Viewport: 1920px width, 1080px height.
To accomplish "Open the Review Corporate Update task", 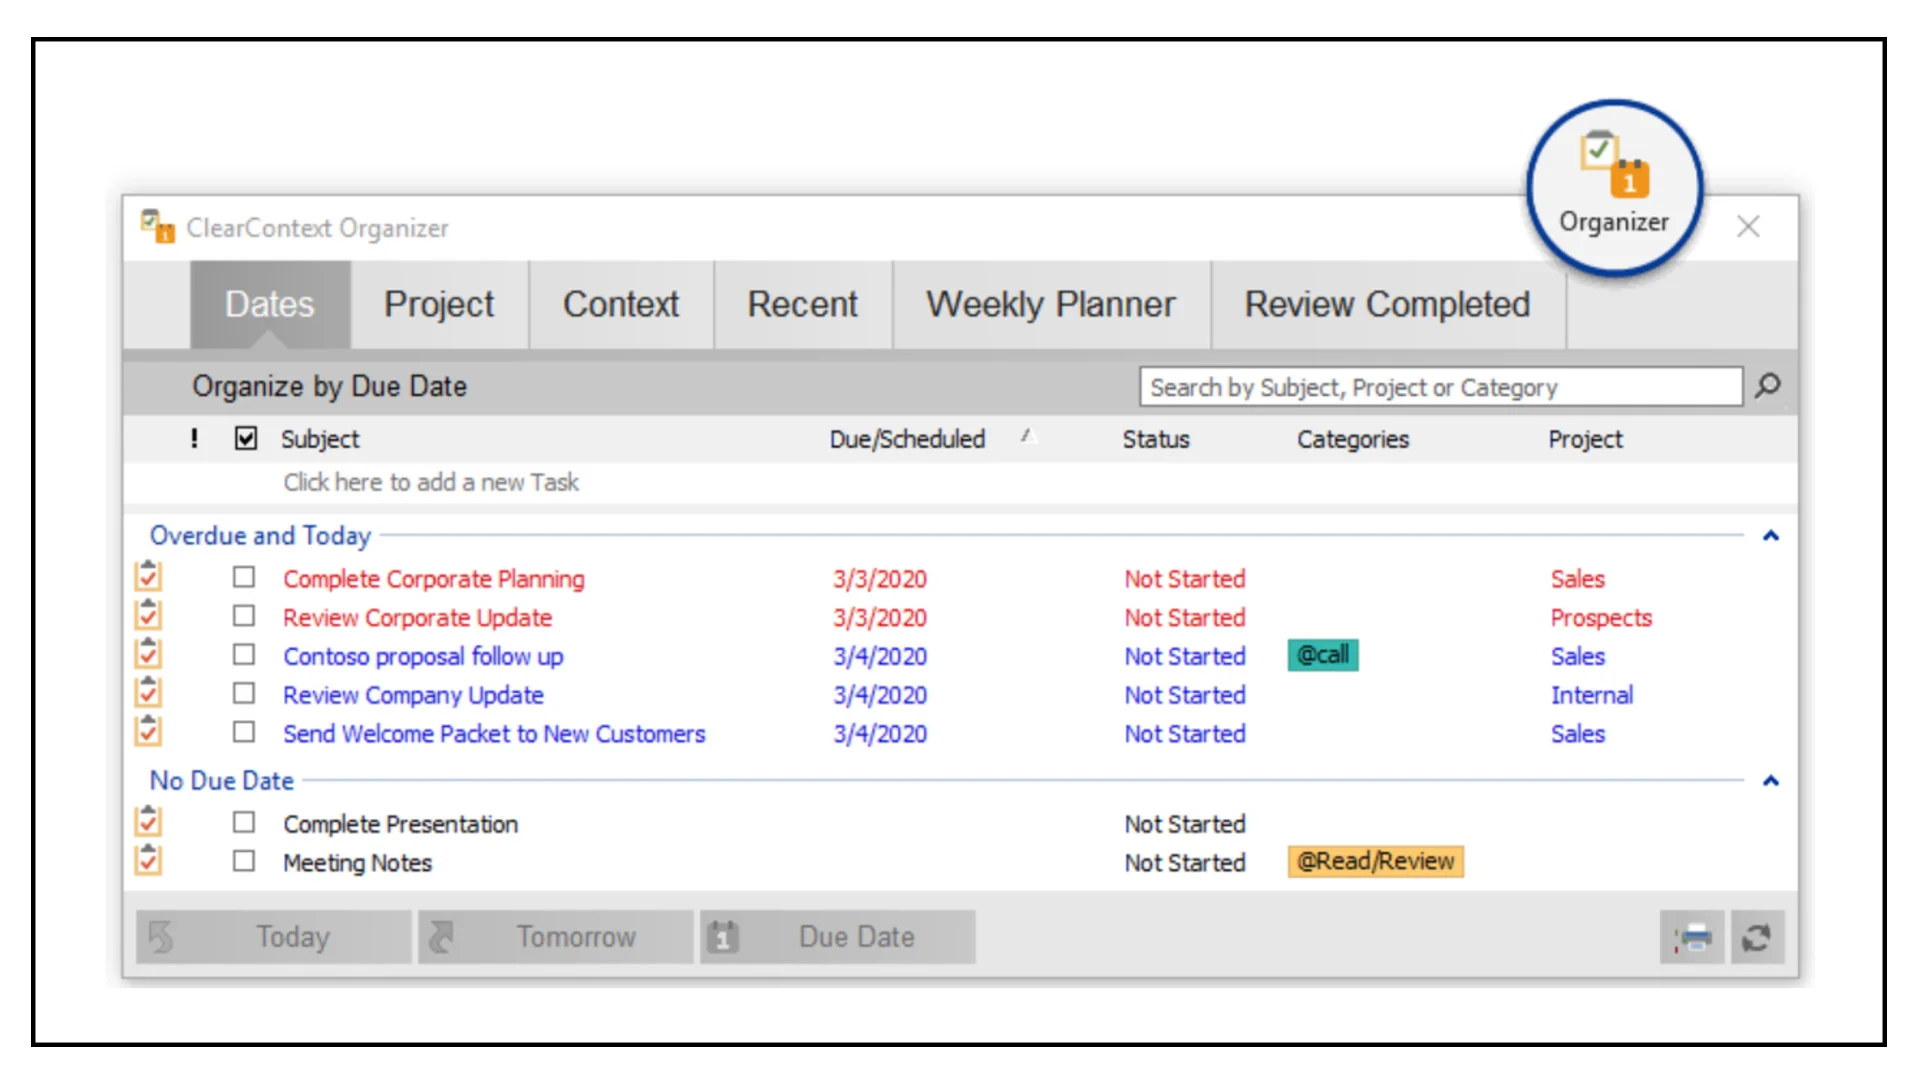I will coord(418,618).
